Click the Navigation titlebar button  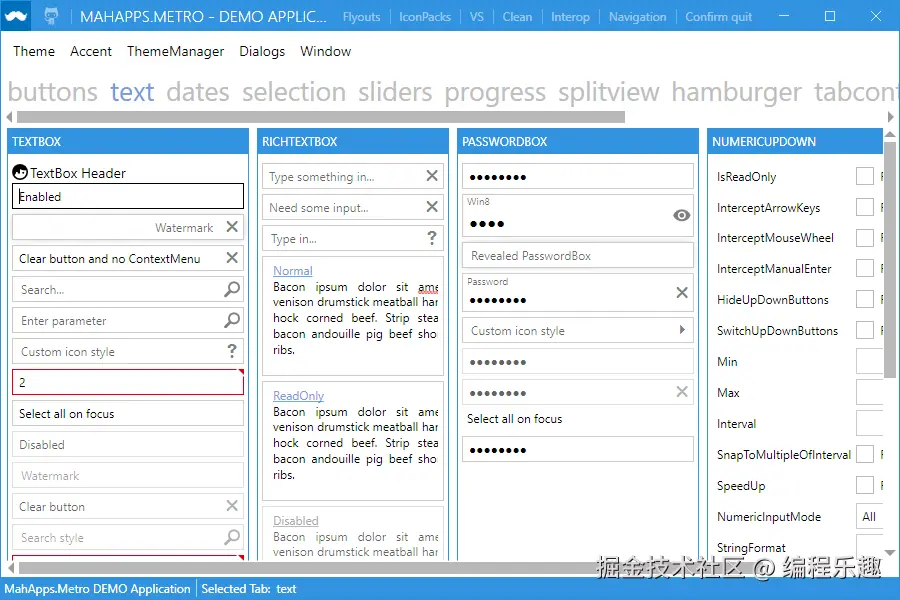637,17
